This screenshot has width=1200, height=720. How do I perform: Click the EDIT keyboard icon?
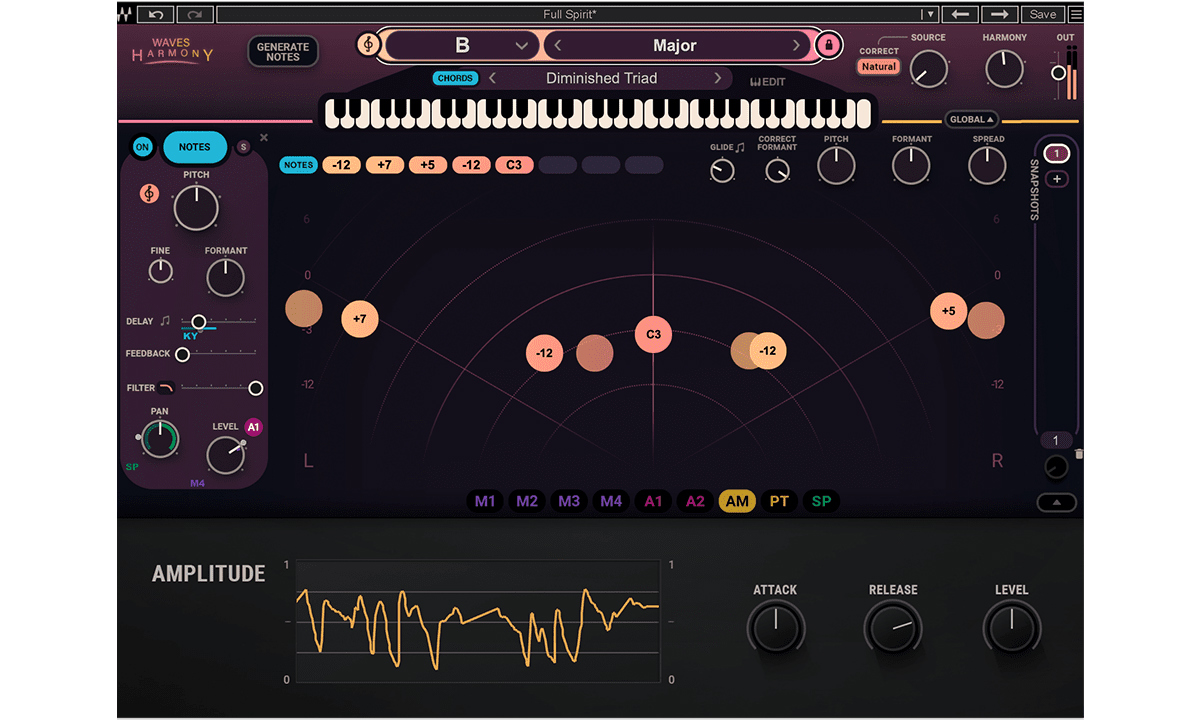point(768,82)
